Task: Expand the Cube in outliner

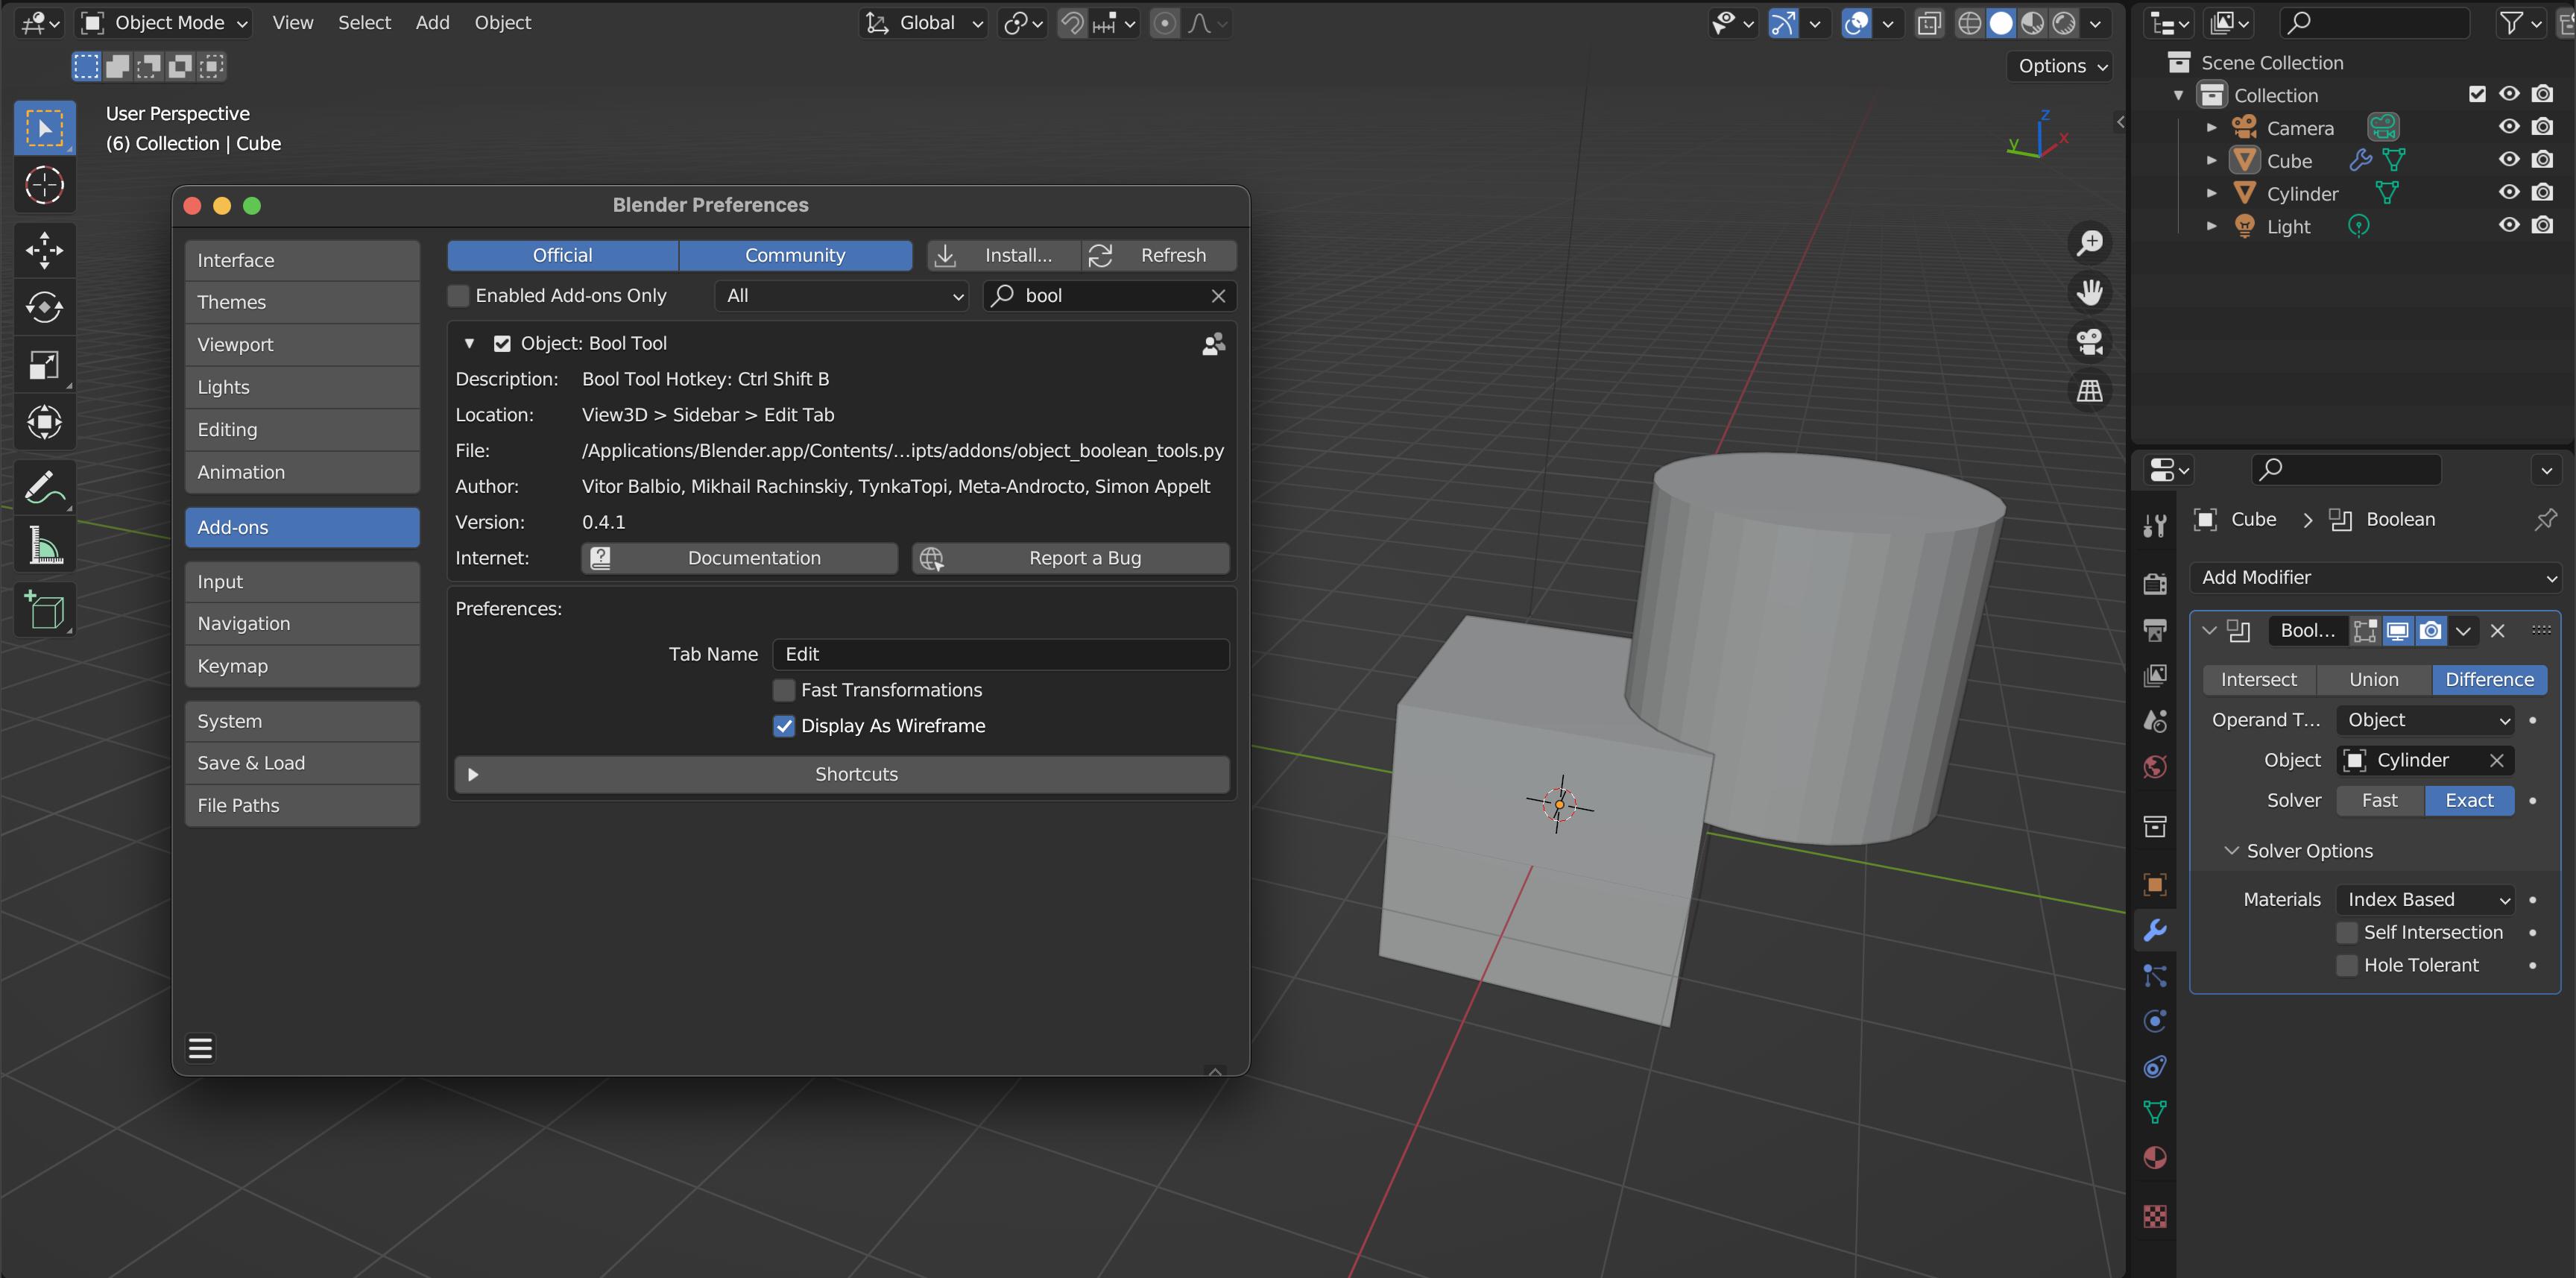Action: click(2212, 160)
